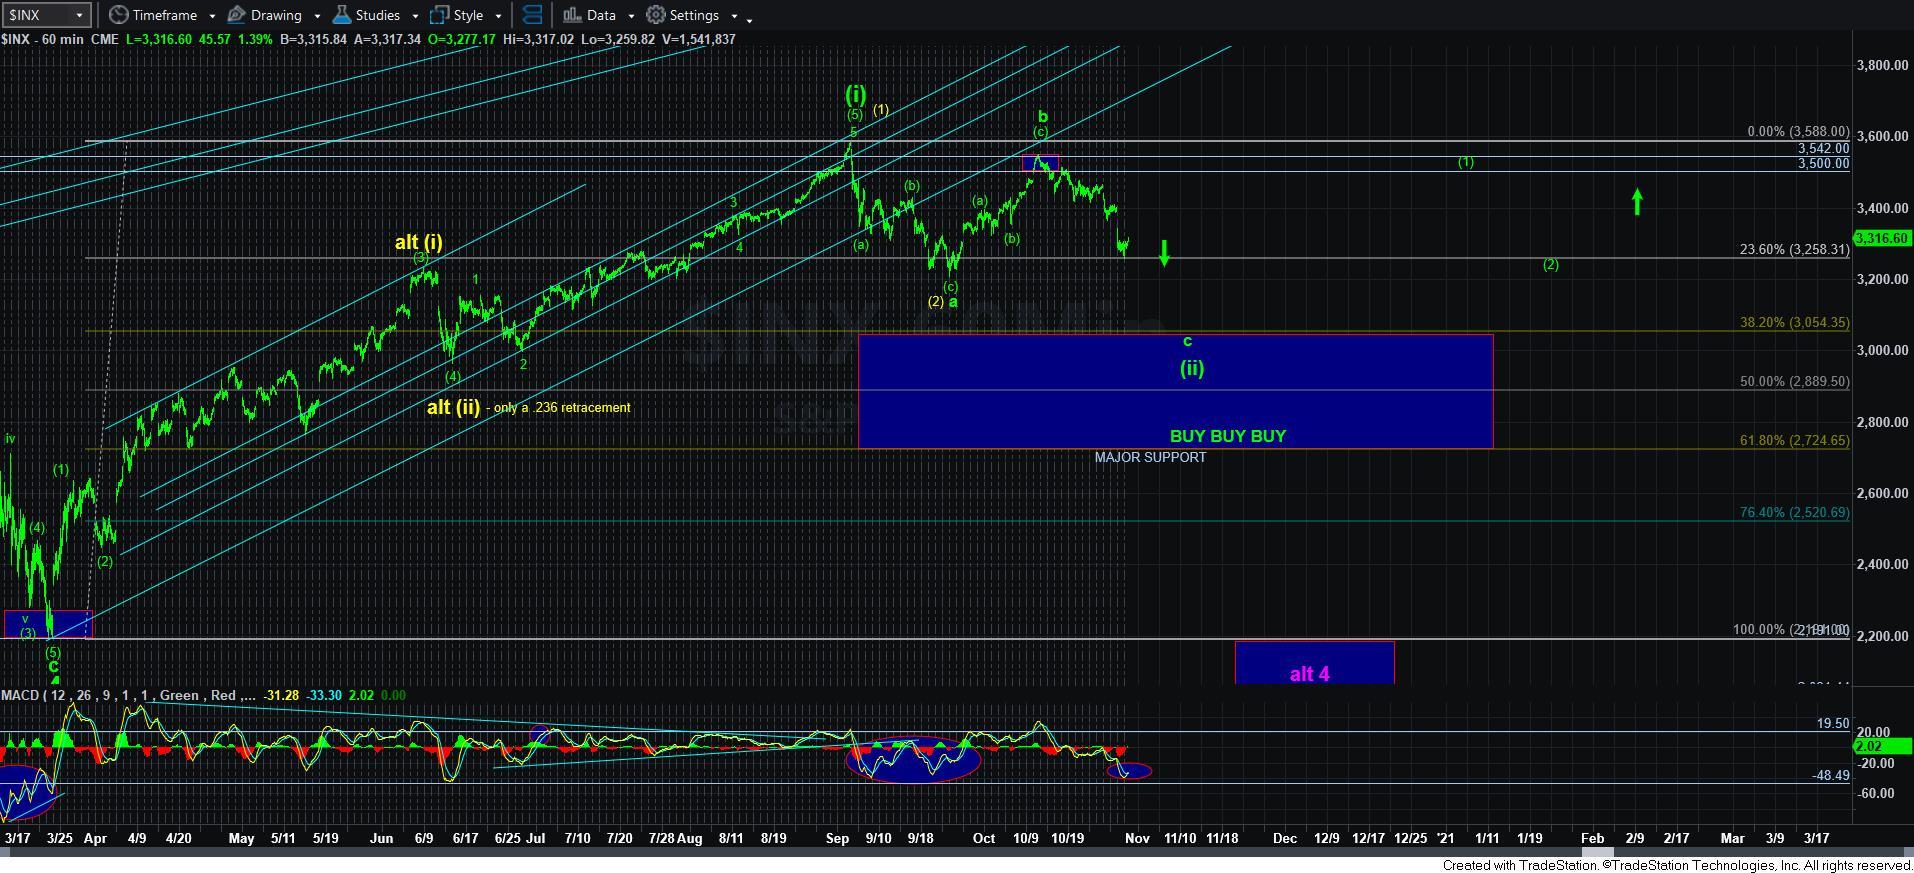The image size is (1914, 873).
Task: Expand the $INX symbol dropdown
Action: 79,15
